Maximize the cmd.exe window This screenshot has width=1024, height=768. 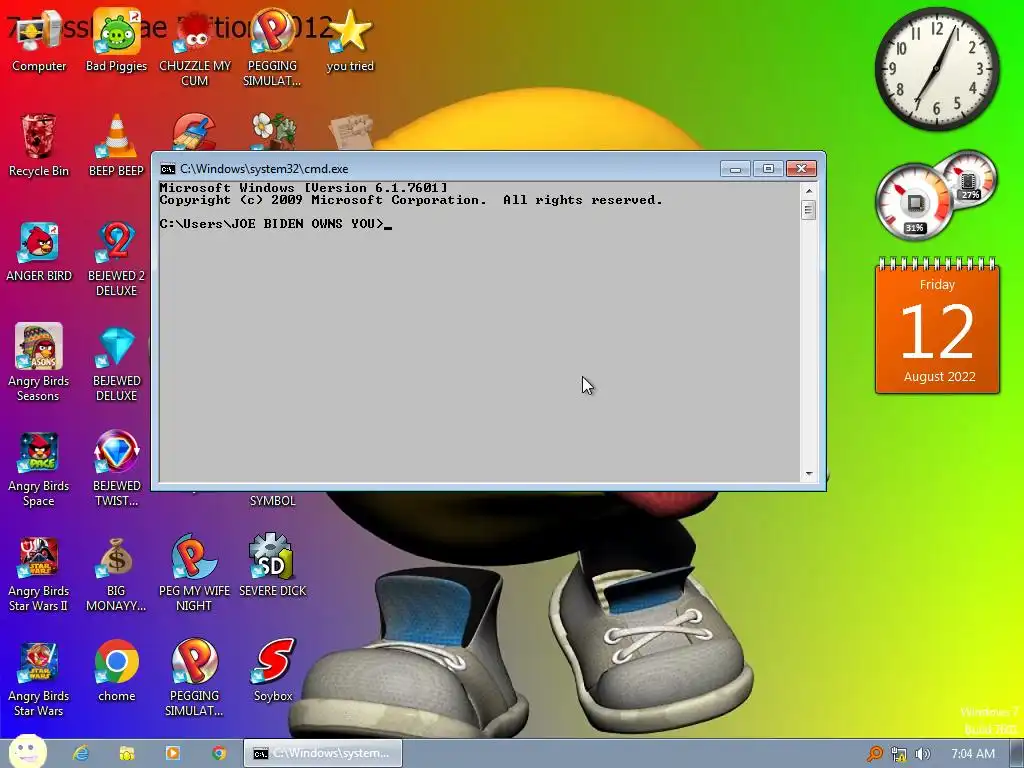click(x=768, y=169)
